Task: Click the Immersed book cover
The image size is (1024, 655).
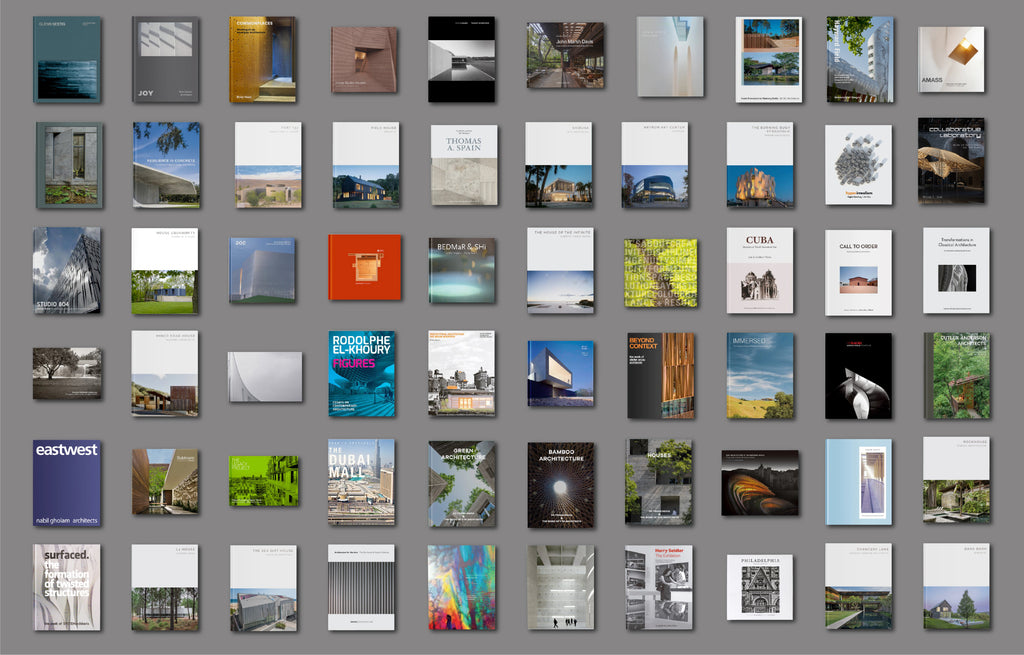Action: point(760,376)
